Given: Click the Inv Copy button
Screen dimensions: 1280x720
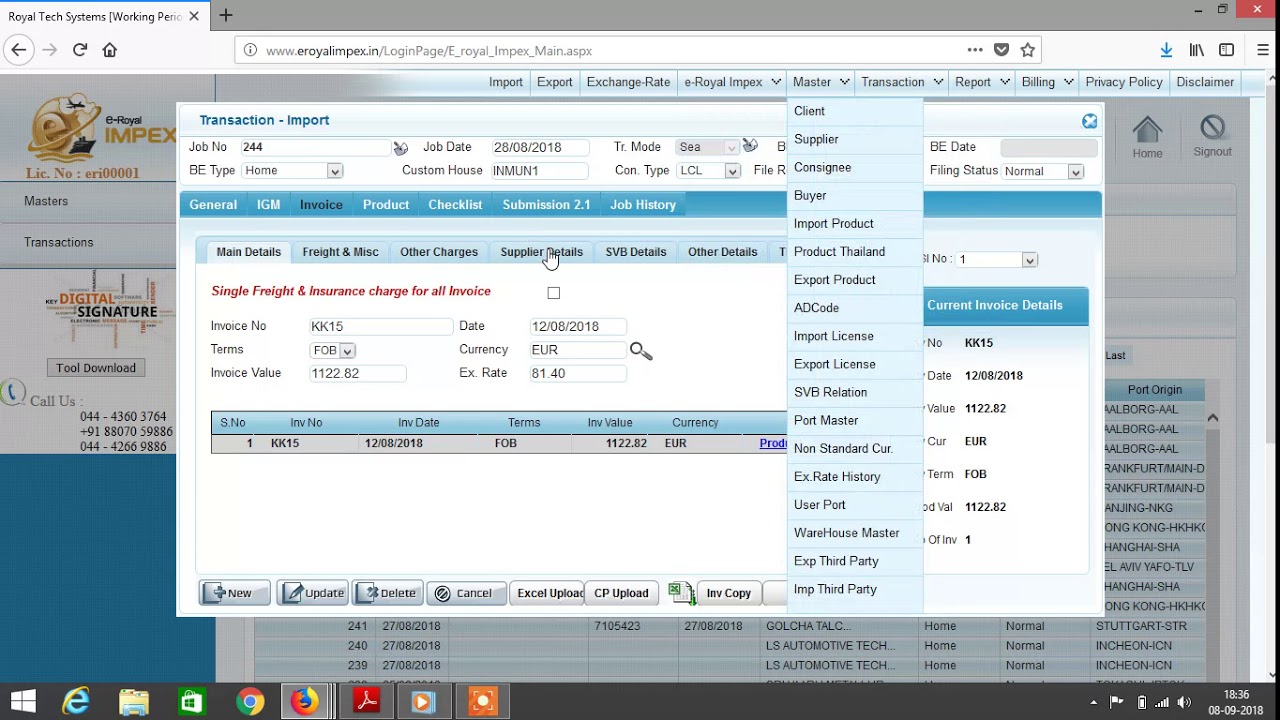Looking at the screenshot, I should click(x=728, y=593).
